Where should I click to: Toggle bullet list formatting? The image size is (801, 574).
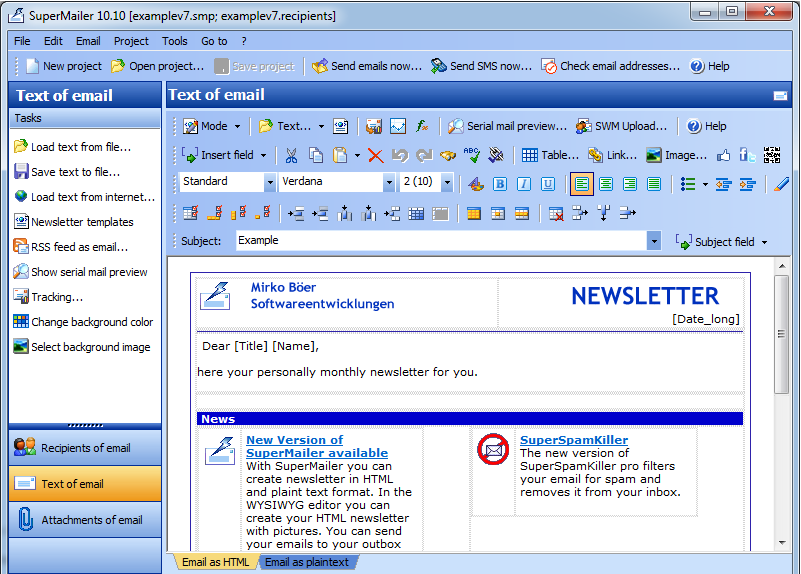click(688, 184)
